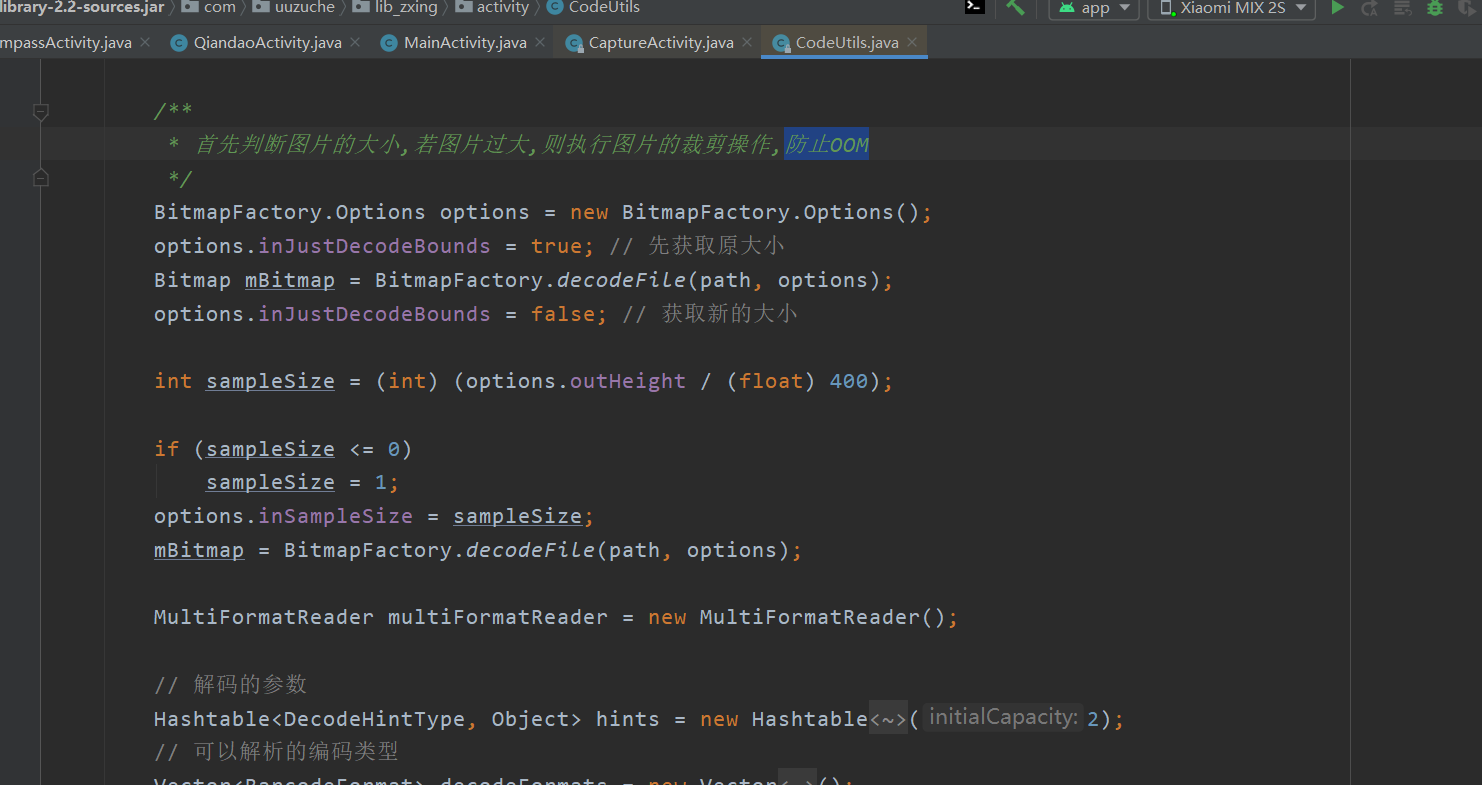
Task: Click Apply Changes and Restart Activity icon
Action: click(1370, 8)
